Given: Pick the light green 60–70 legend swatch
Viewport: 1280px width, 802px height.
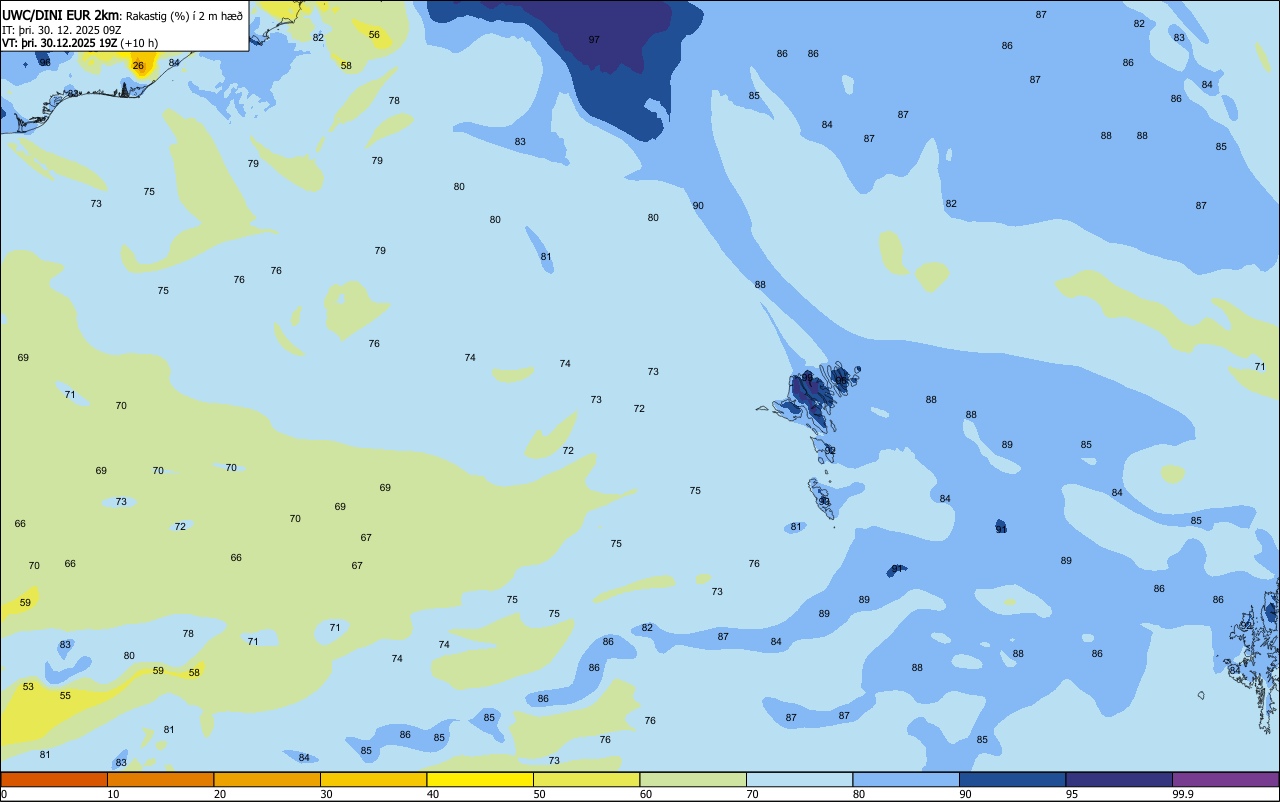Looking at the screenshot, I should coord(693,779).
